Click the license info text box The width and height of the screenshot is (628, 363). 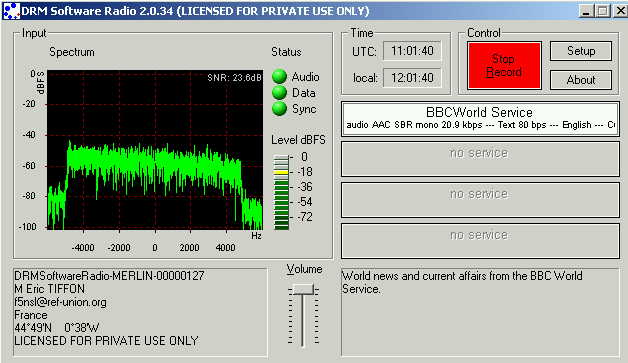[x=140, y=312]
